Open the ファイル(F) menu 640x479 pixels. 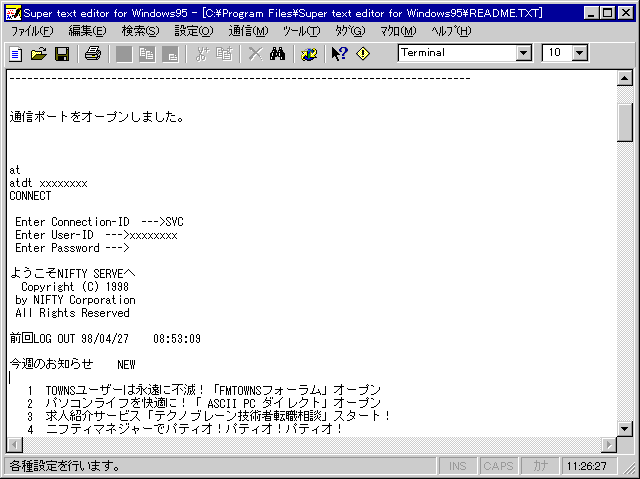coord(32,31)
